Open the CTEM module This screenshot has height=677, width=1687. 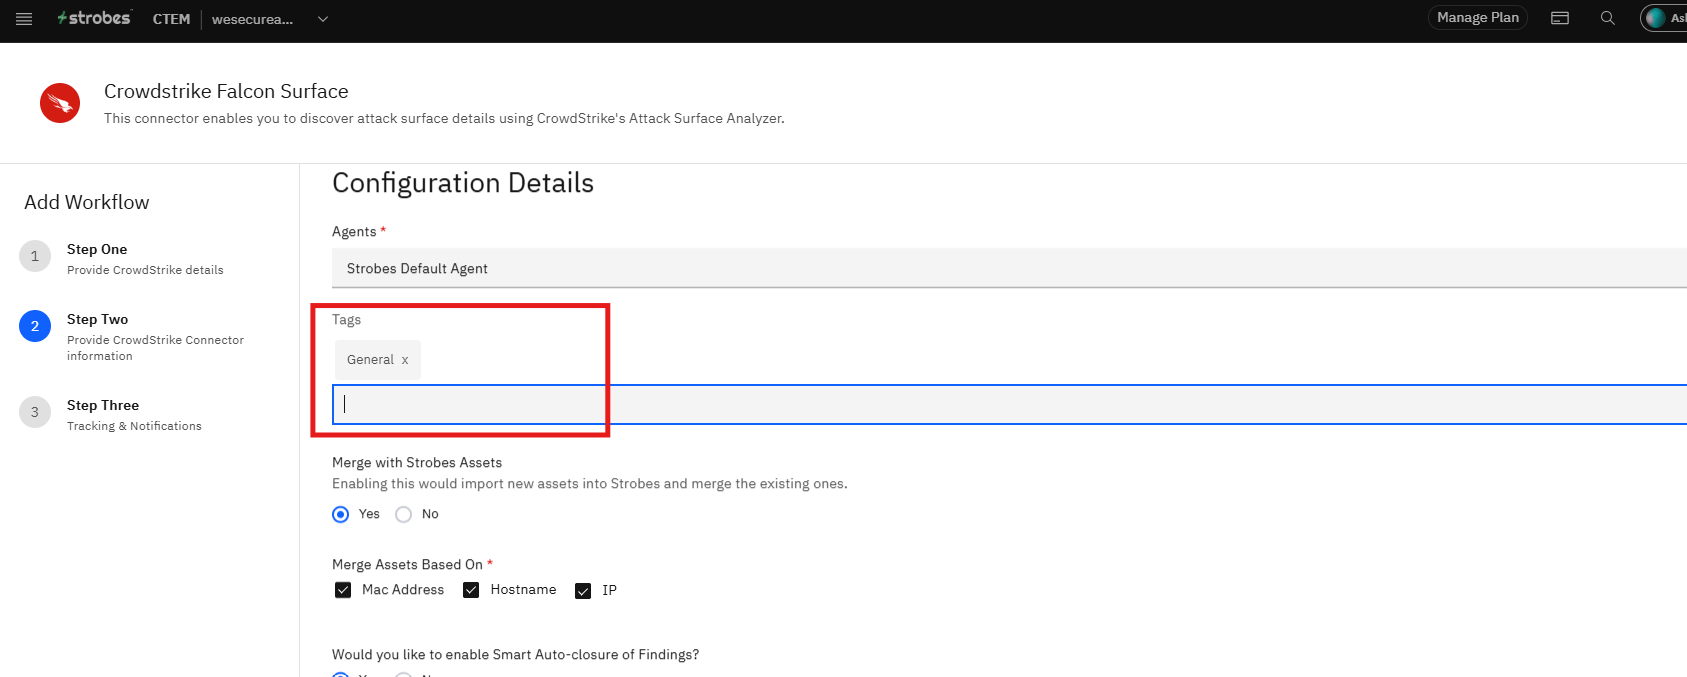[x=171, y=19]
